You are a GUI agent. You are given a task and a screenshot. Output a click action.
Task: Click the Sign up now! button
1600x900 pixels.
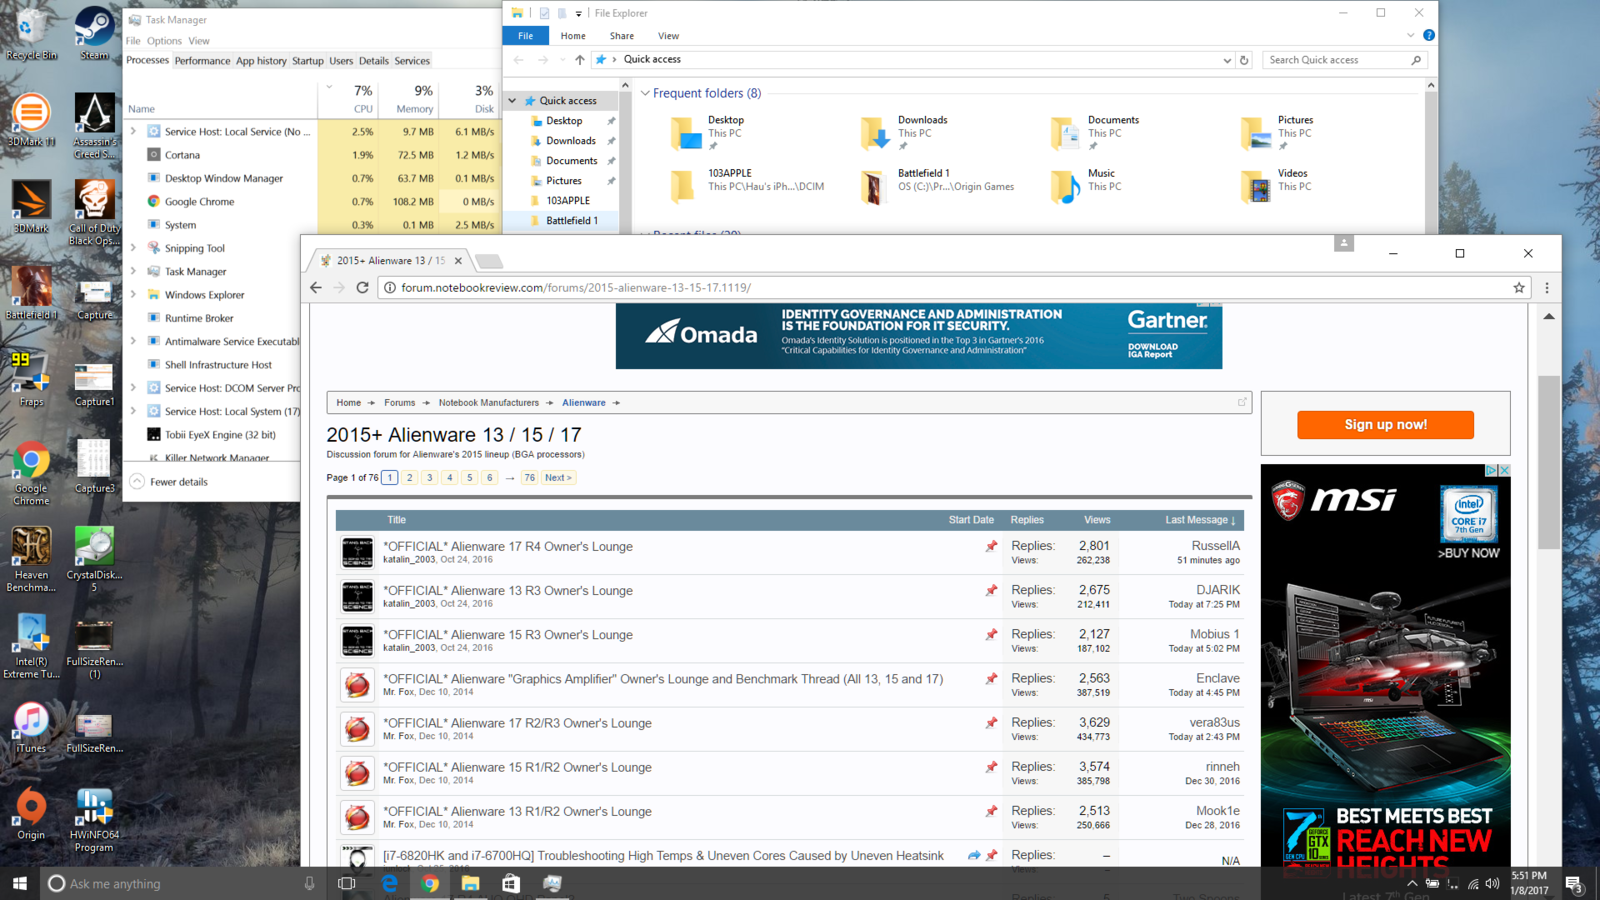pos(1385,425)
